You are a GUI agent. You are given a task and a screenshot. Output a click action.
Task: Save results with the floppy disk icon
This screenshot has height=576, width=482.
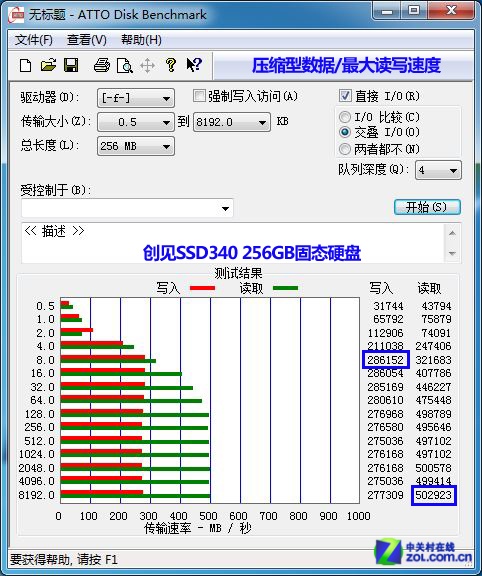point(71,65)
